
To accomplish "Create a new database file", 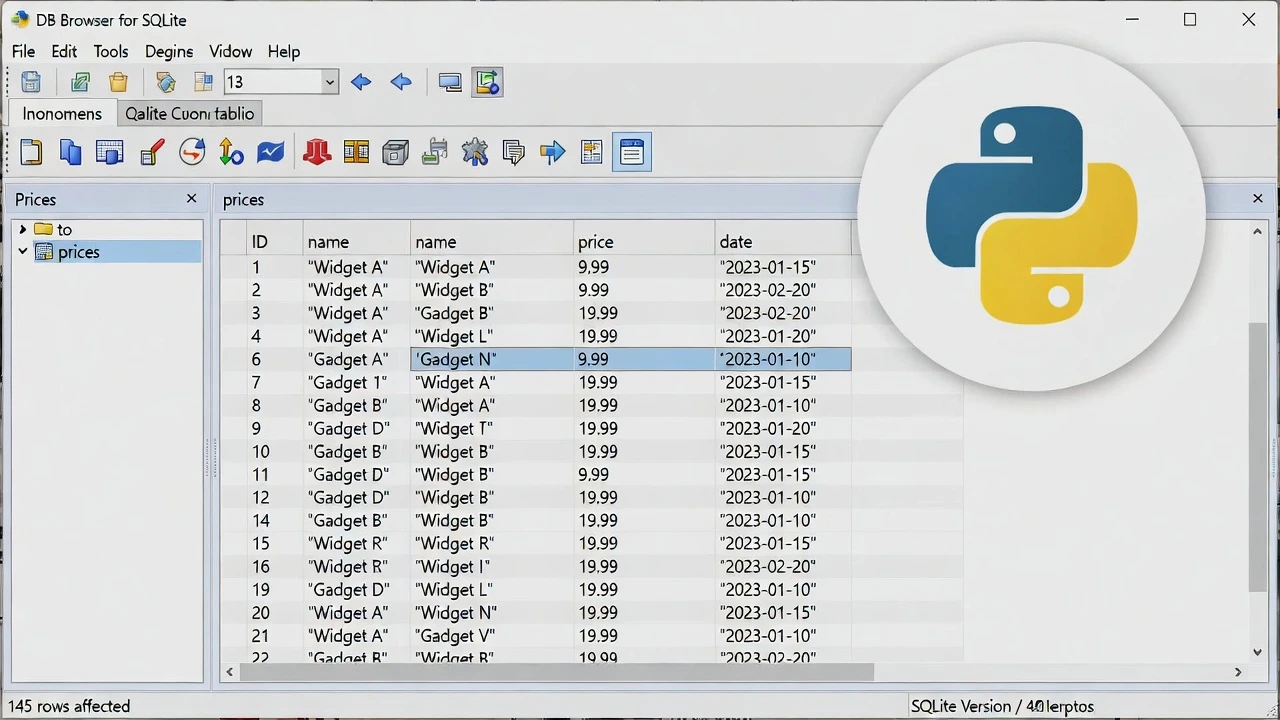I will pos(31,152).
